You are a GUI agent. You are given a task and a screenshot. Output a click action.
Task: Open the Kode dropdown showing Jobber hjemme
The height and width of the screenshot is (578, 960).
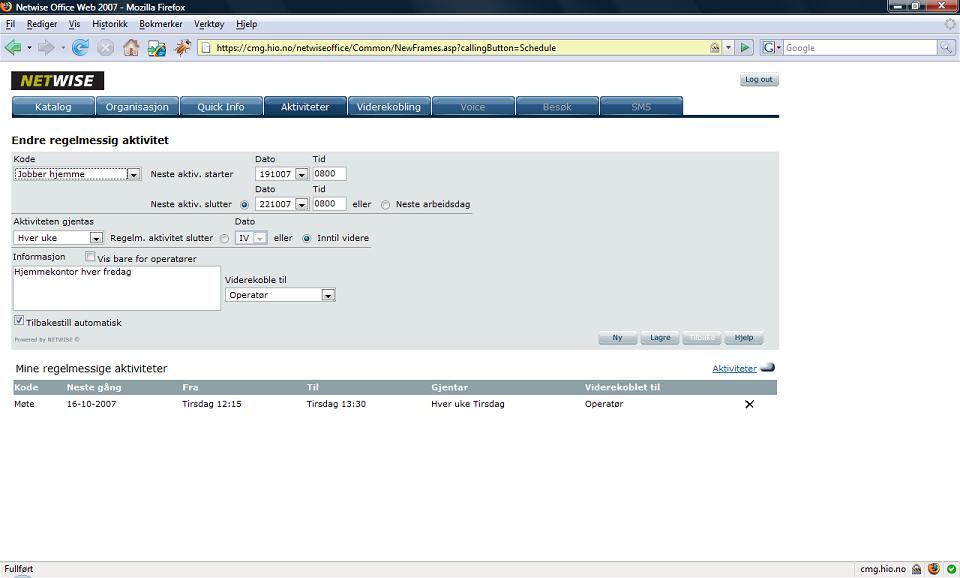point(77,174)
